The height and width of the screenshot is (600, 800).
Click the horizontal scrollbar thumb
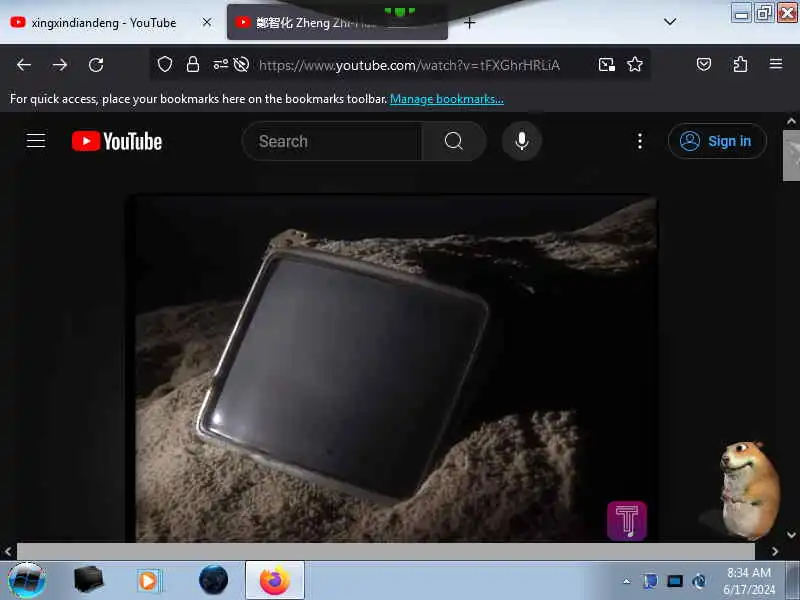point(386,552)
